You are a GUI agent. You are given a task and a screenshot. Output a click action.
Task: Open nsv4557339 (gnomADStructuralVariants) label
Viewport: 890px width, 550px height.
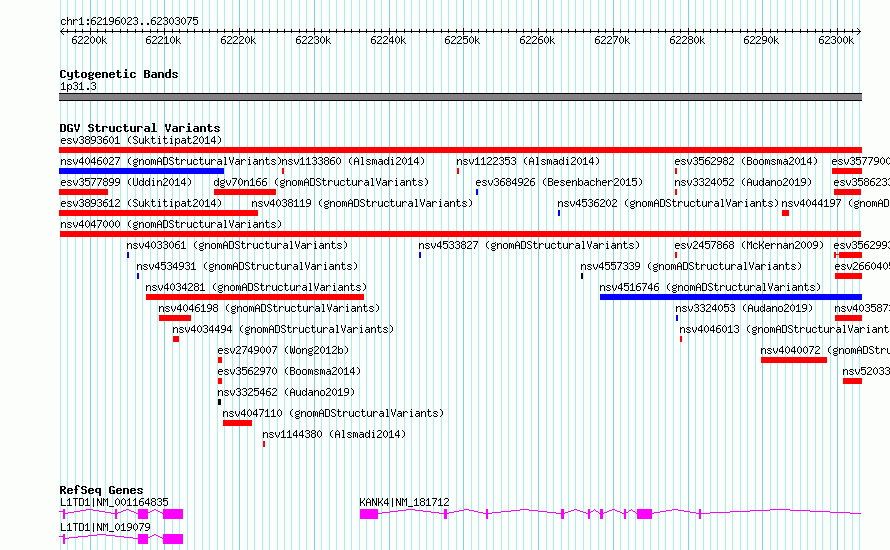pyautogui.click(x=691, y=266)
